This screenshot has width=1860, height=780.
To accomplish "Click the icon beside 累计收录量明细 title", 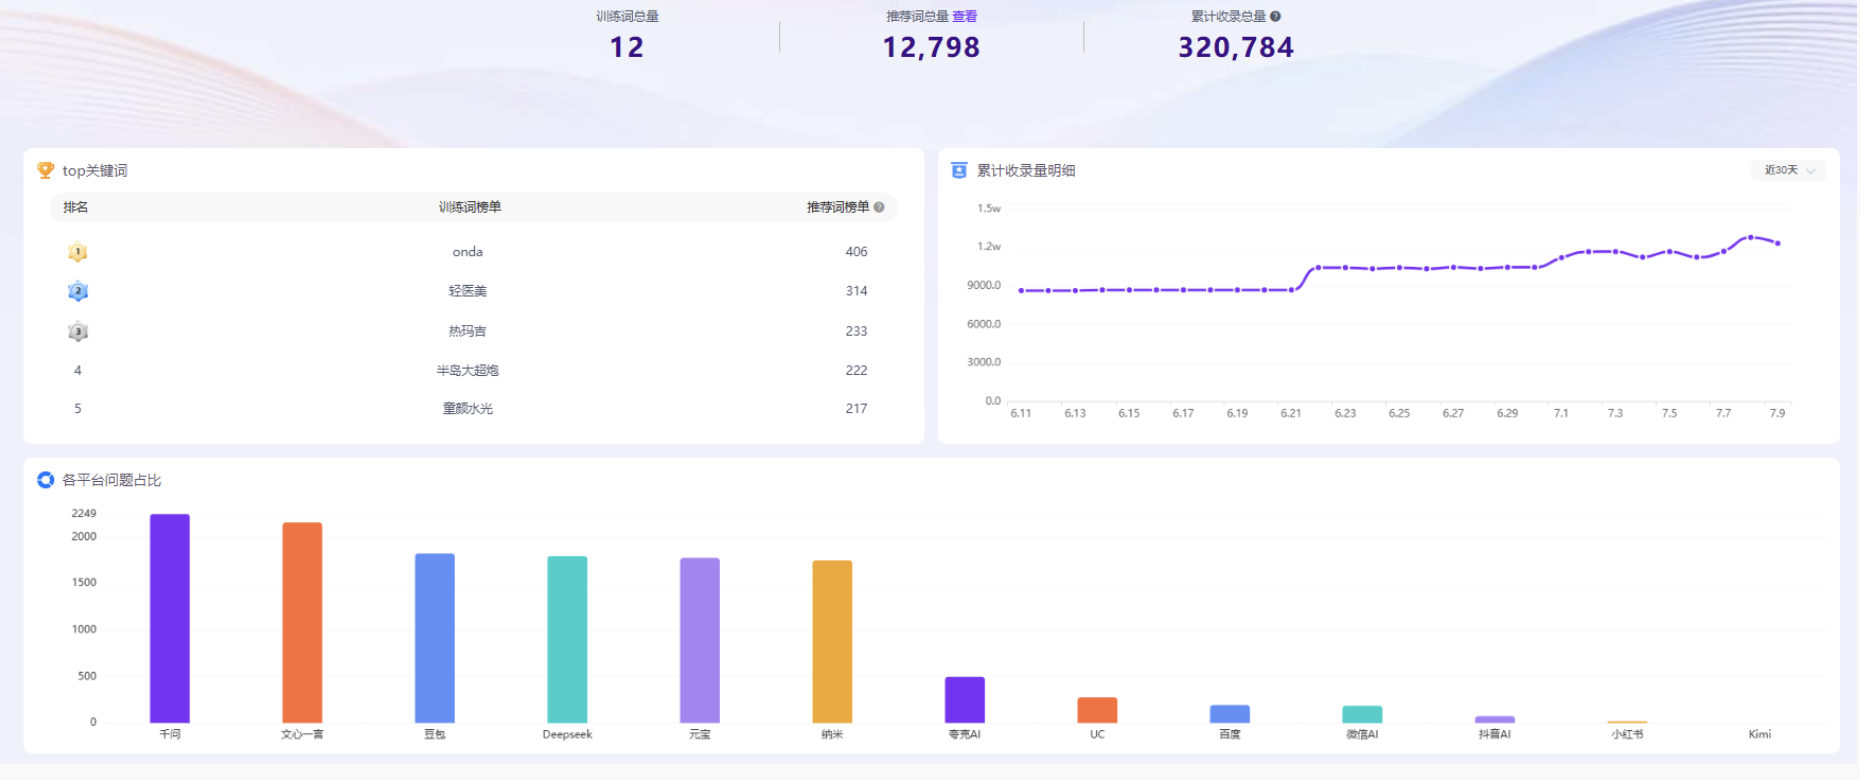I will (959, 170).
